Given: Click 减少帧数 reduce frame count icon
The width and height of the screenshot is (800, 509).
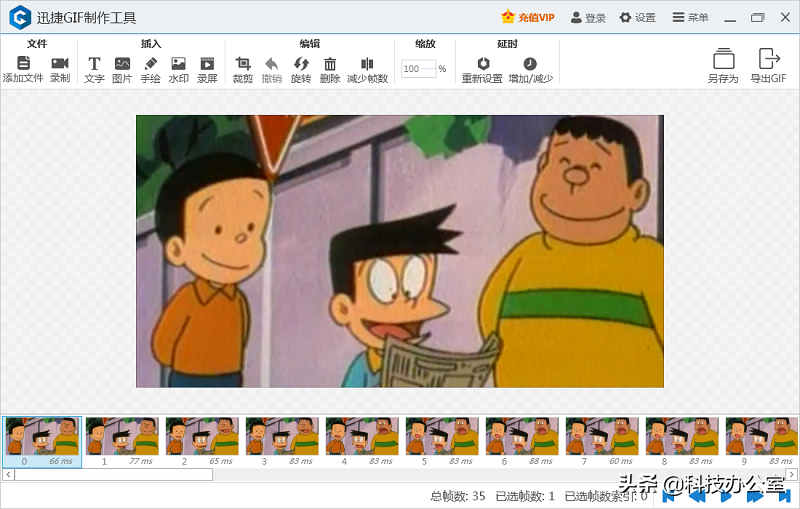Looking at the screenshot, I should pos(367,64).
